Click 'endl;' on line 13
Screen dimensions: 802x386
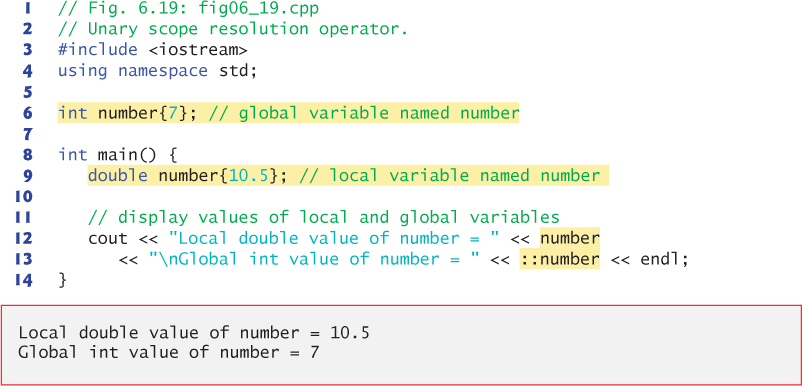(x=664, y=259)
